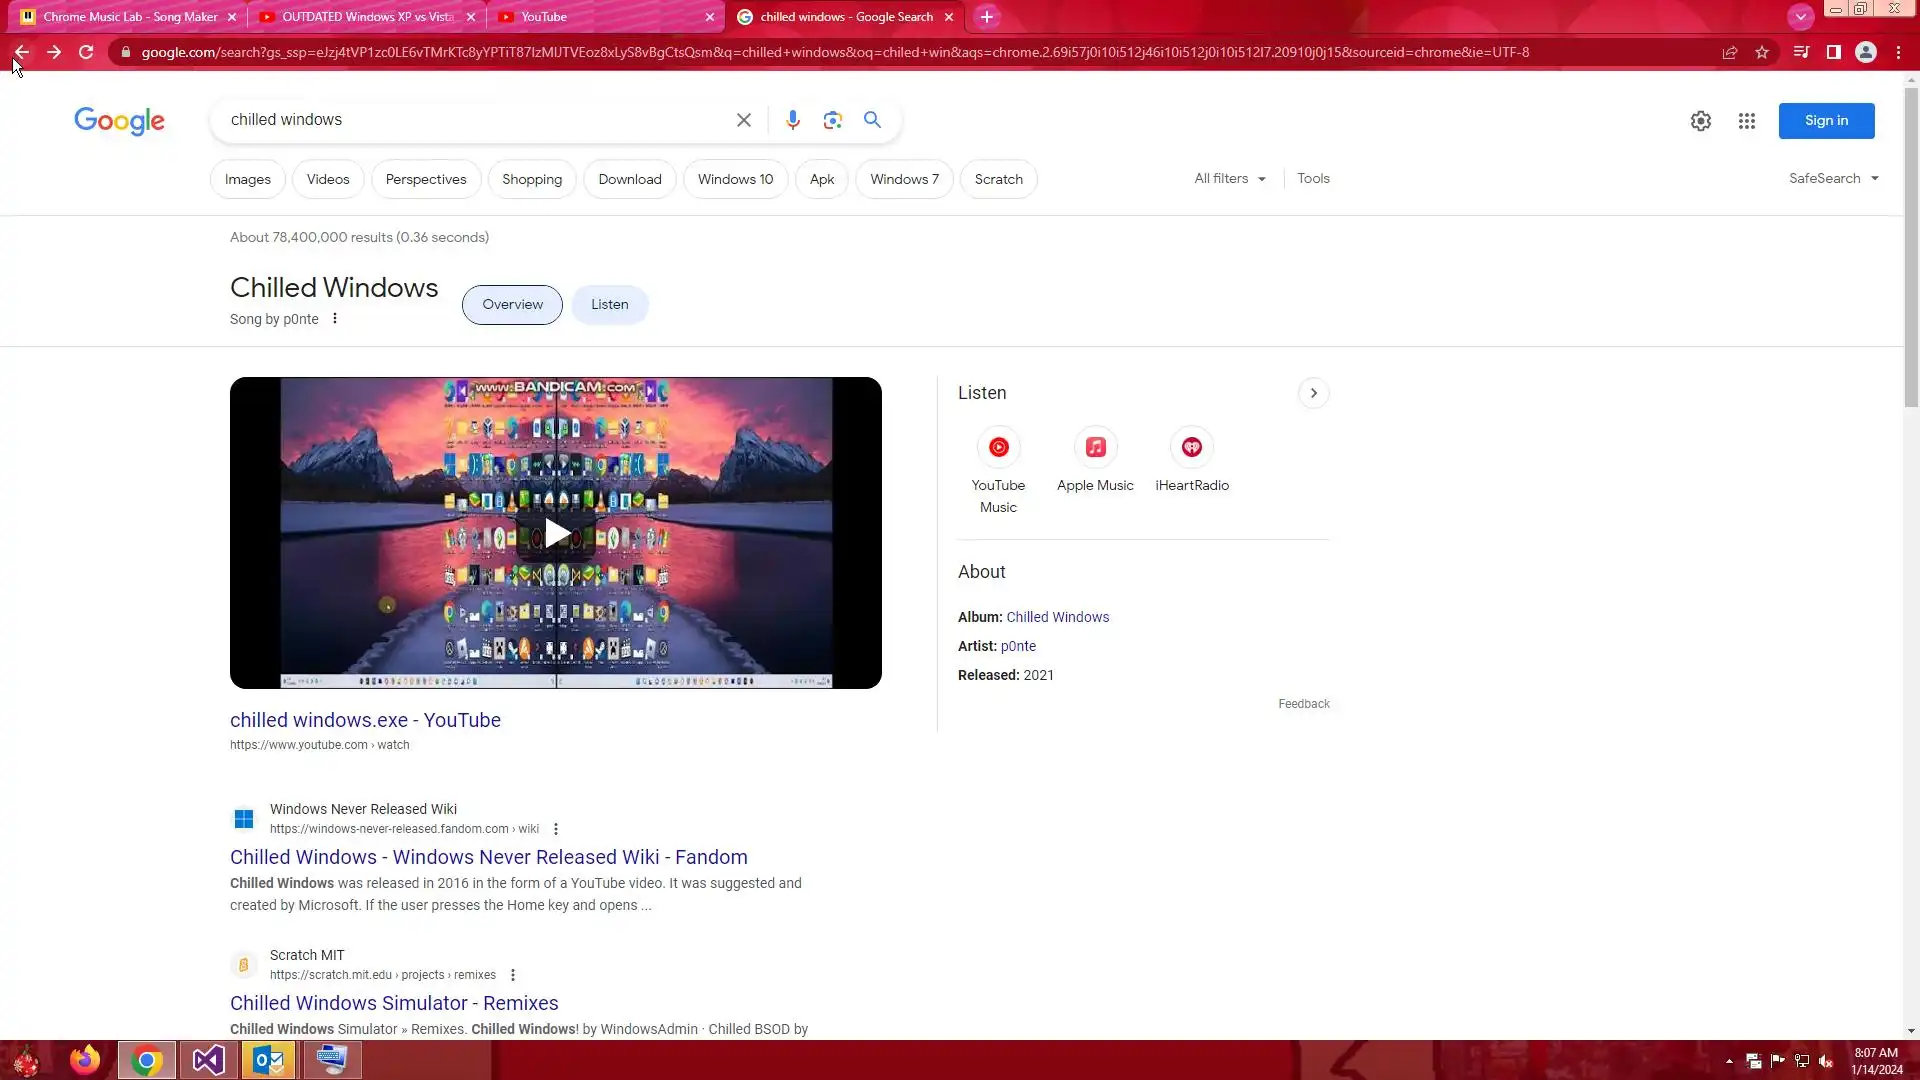Image resolution: width=1920 pixels, height=1080 pixels.
Task: Play the chilled windows.exe video thumbnail
Action: coord(556,533)
